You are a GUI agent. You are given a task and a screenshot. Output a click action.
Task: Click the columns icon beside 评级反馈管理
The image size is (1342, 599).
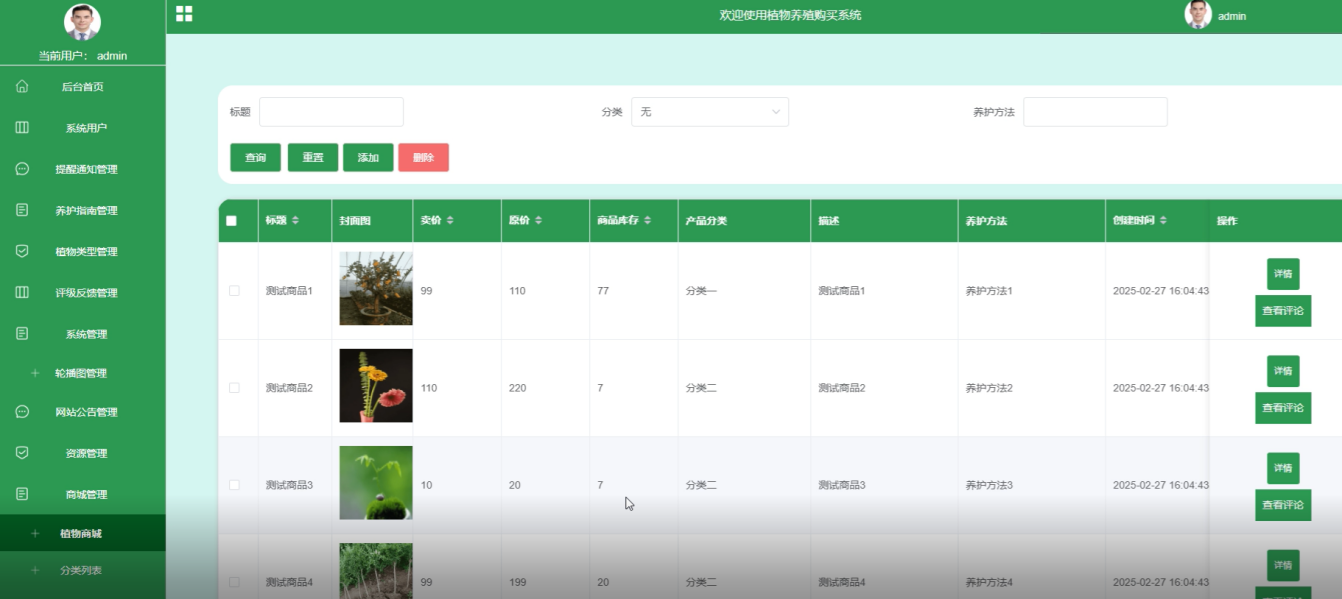point(22,292)
